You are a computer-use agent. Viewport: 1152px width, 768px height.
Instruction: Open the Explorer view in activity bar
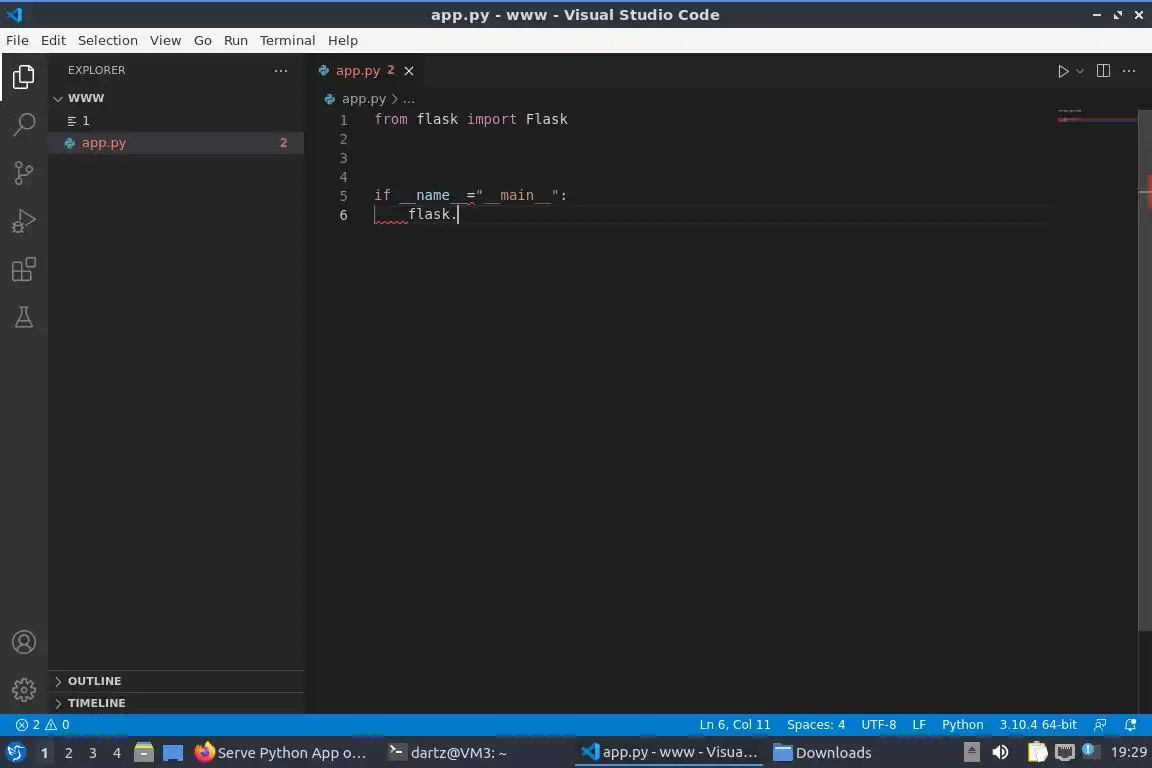tap(24, 76)
